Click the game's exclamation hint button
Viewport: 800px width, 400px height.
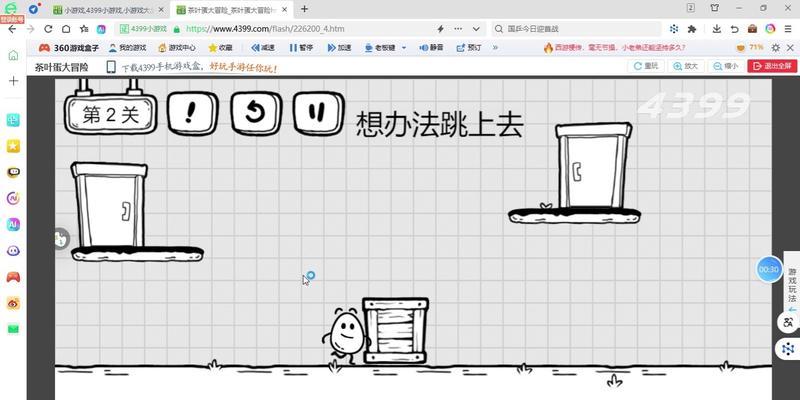[x=192, y=113]
